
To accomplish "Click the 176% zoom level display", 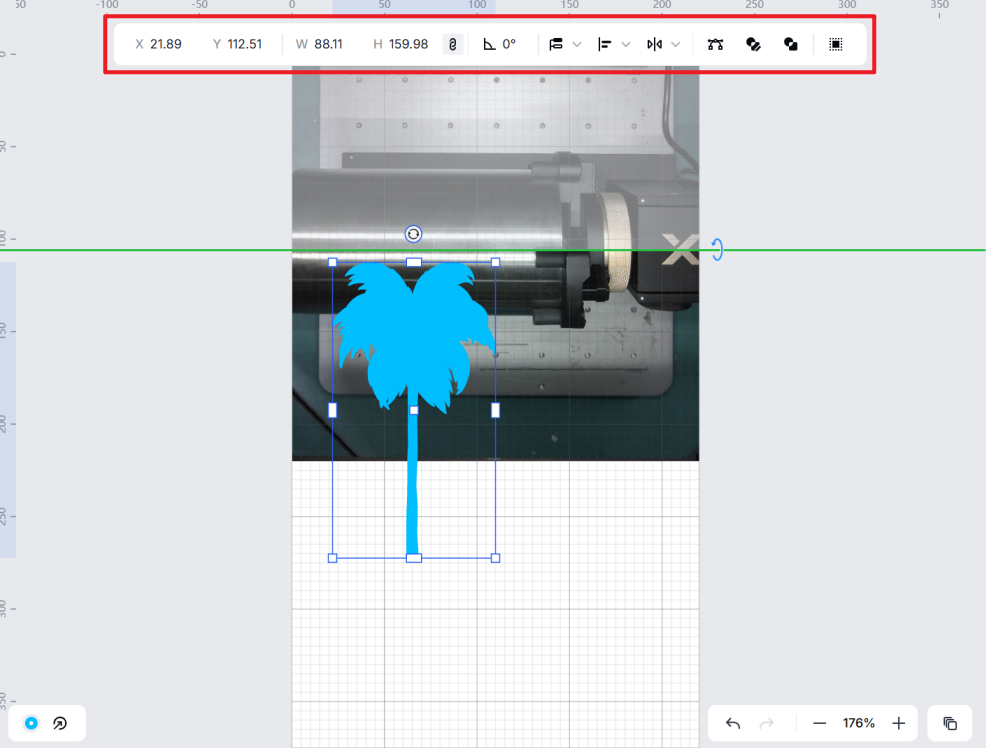I will click(x=858, y=723).
